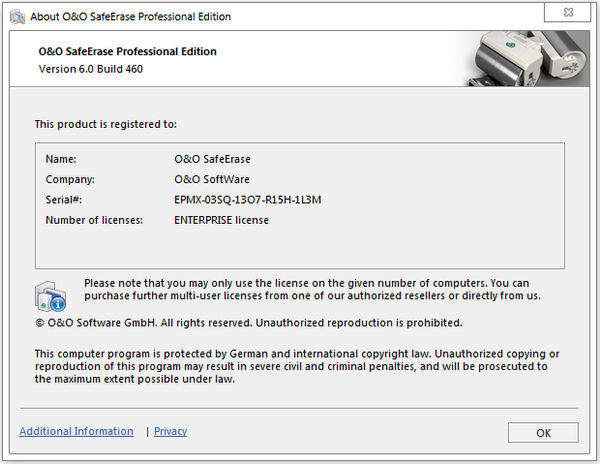
Task: Click the 'This product is registered to' text
Action: tap(105, 124)
